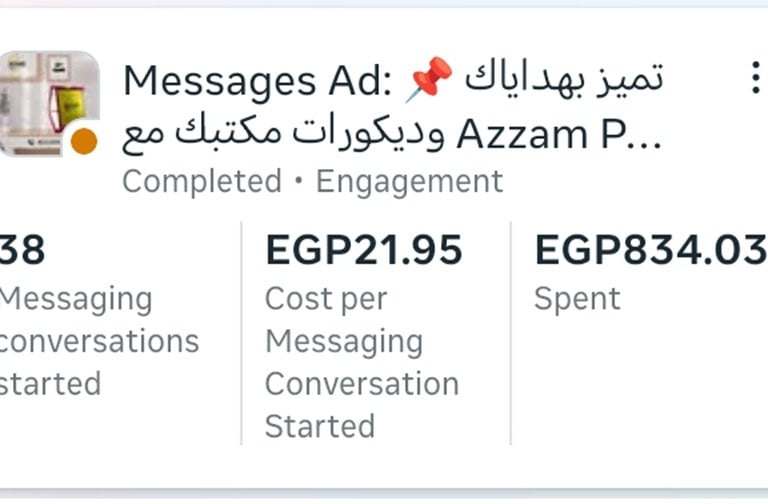
Task: Click the "Completed" status label
Action: pyautogui.click(x=202, y=181)
